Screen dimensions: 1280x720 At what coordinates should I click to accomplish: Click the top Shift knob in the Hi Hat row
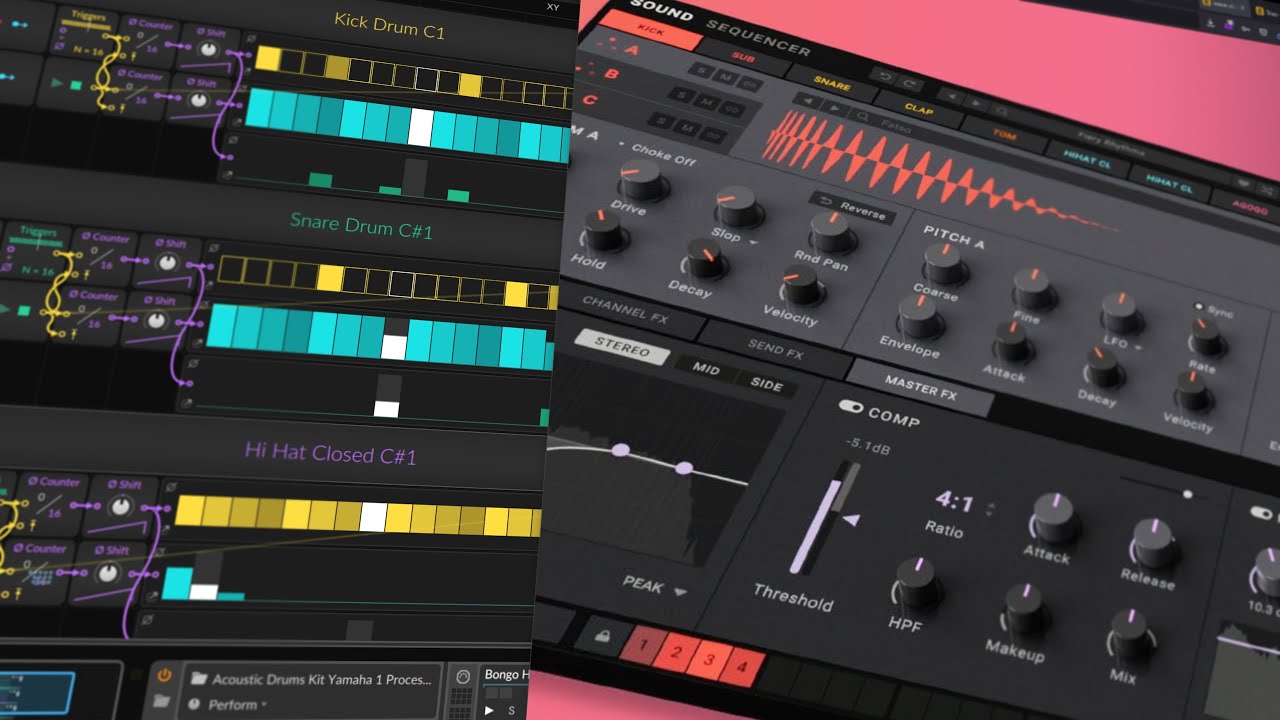pos(120,507)
